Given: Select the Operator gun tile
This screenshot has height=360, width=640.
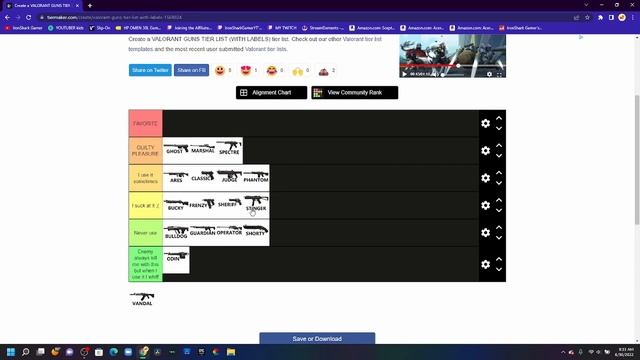Looking at the screenshot, I should coord(229,233).
